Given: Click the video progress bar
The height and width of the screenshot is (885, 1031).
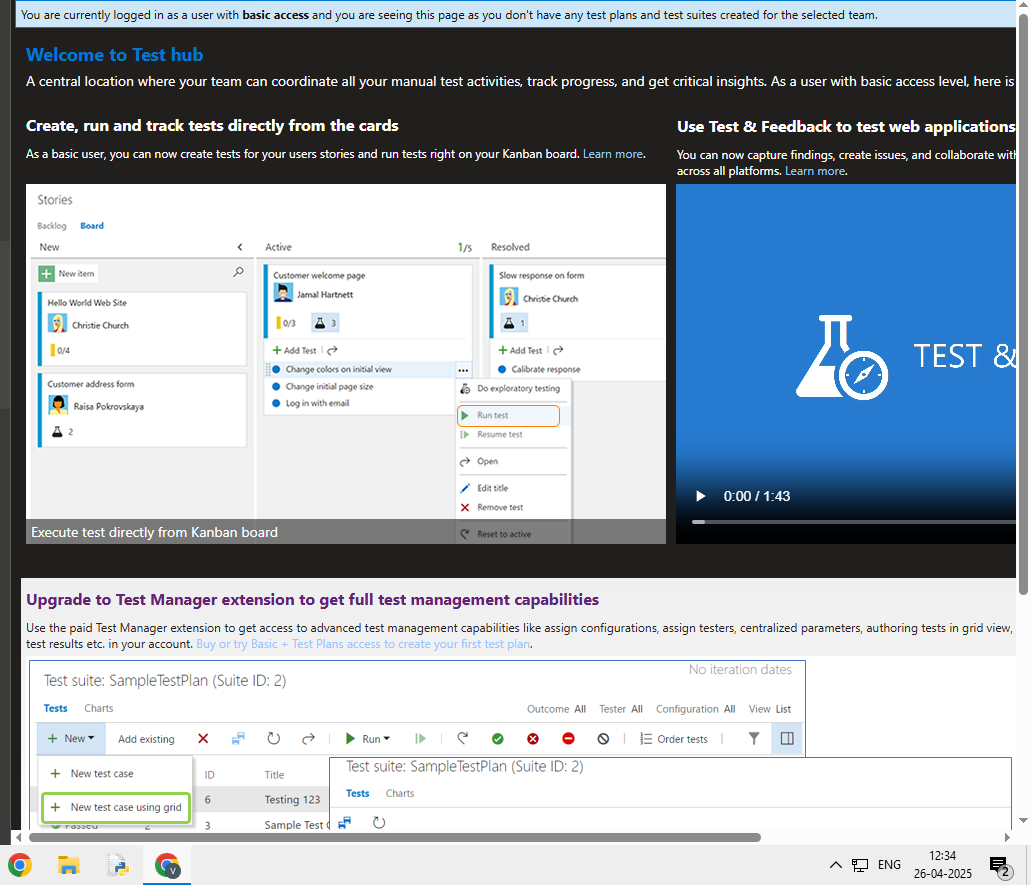Looking at the screenshot, I should [x=853, y=521].
